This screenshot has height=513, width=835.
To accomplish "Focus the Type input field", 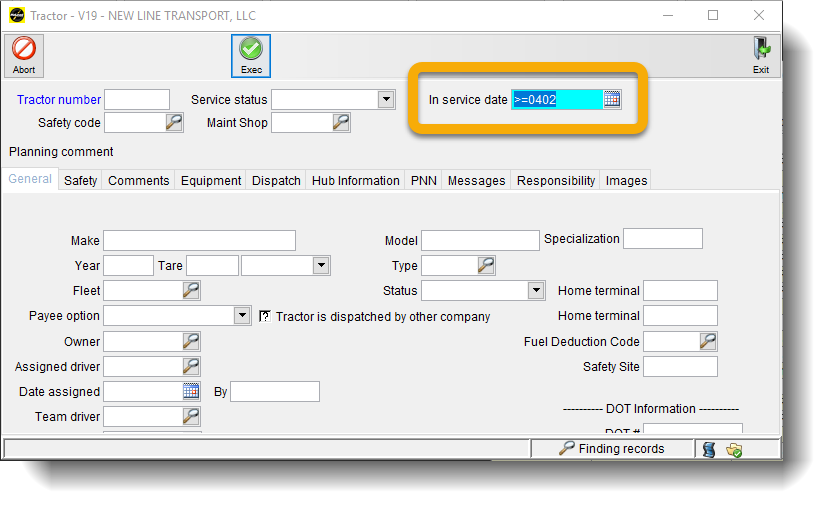I will (x=449, y=265).
